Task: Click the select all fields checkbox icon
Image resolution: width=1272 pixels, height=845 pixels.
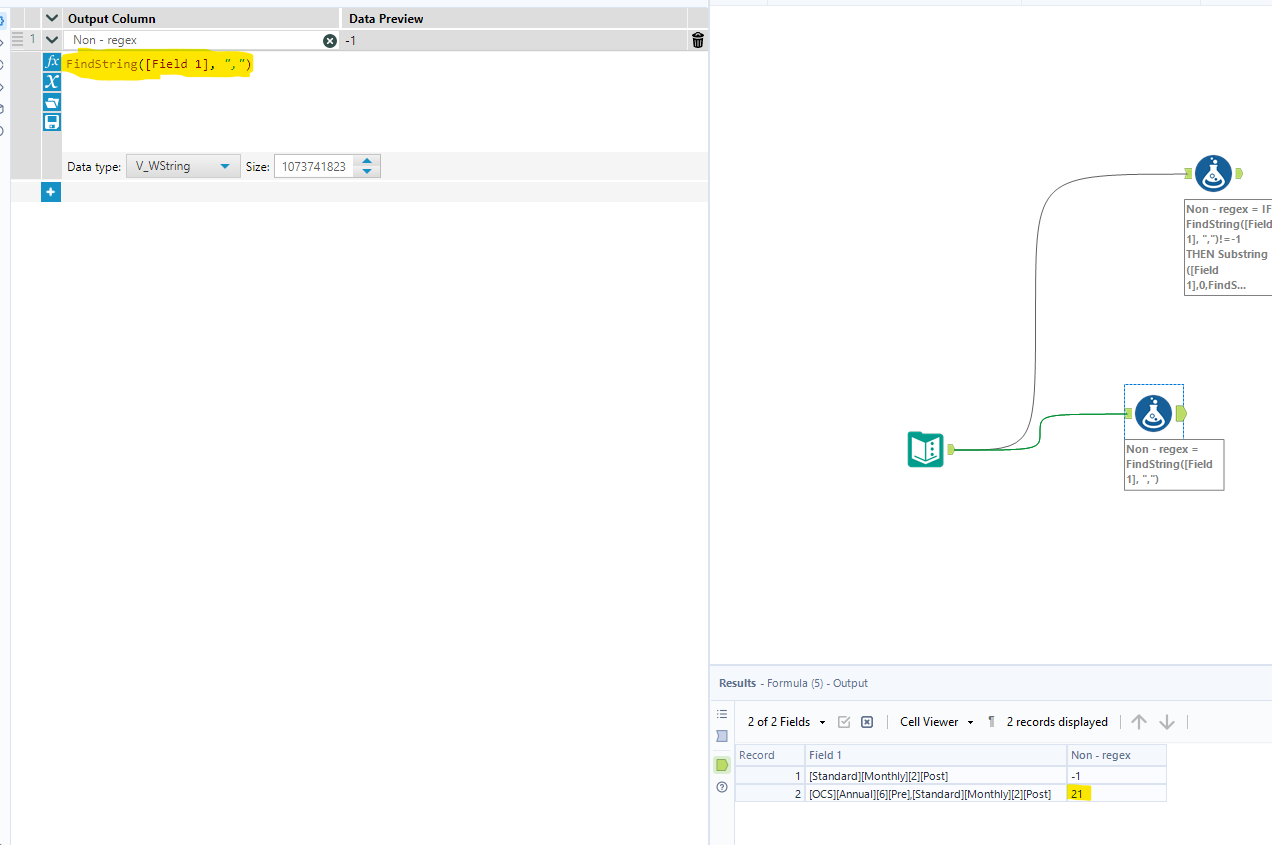Action: point(844,721)
